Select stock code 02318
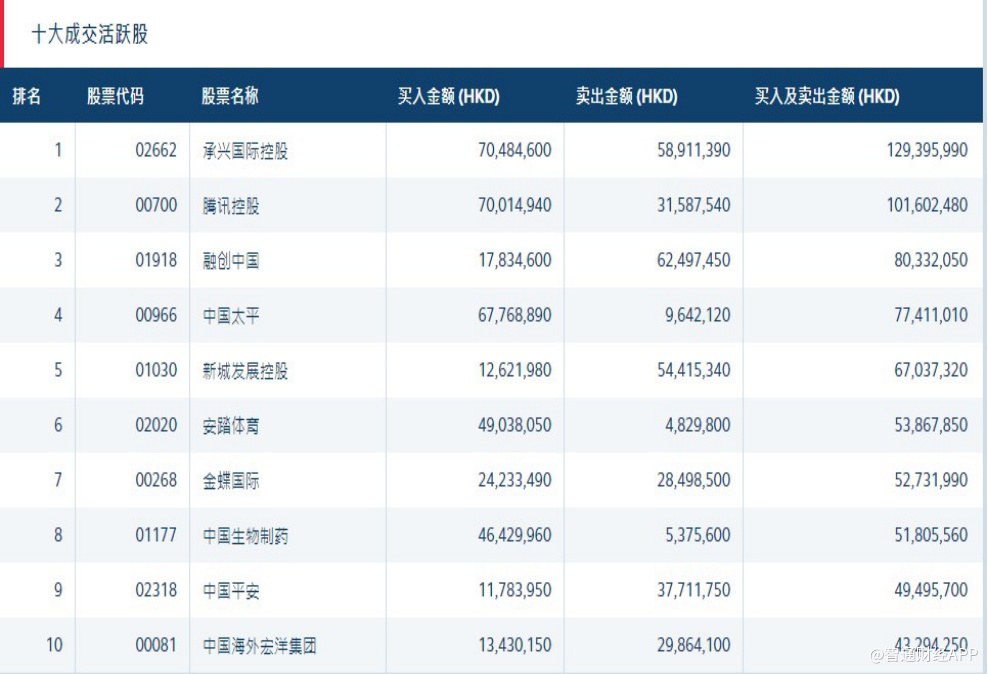 [156, 590]
